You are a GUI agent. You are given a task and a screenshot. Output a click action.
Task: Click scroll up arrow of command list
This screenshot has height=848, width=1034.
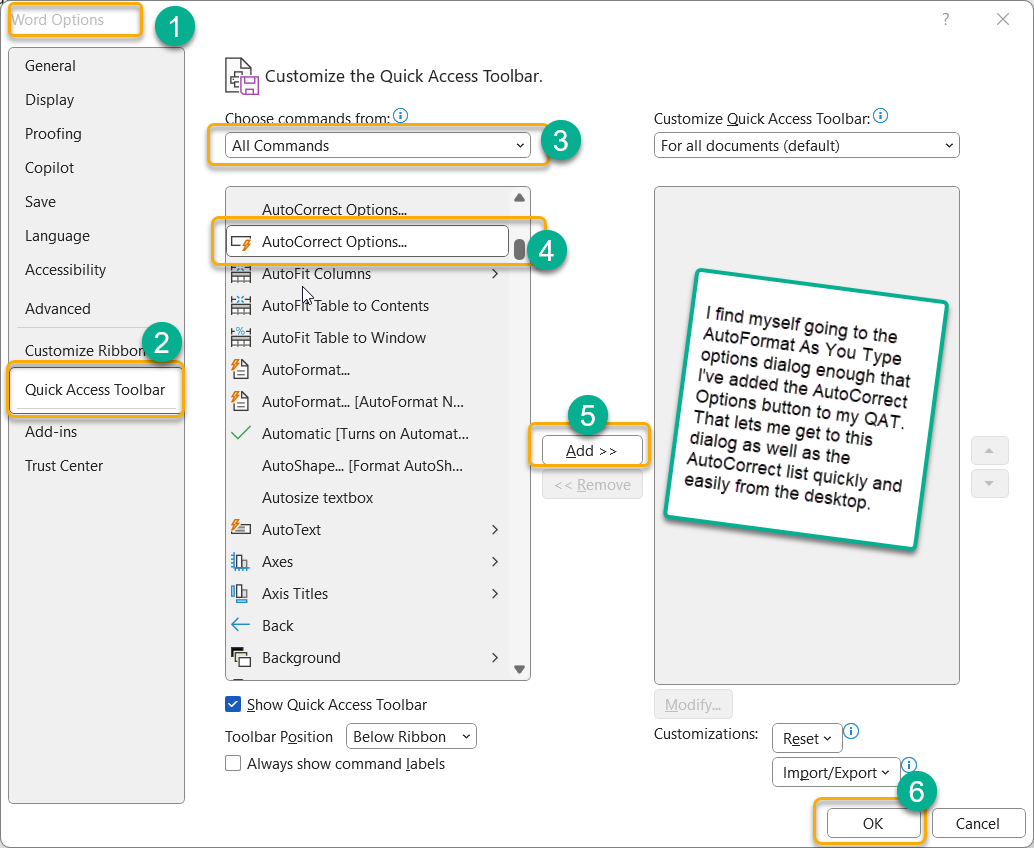[520, 198]
